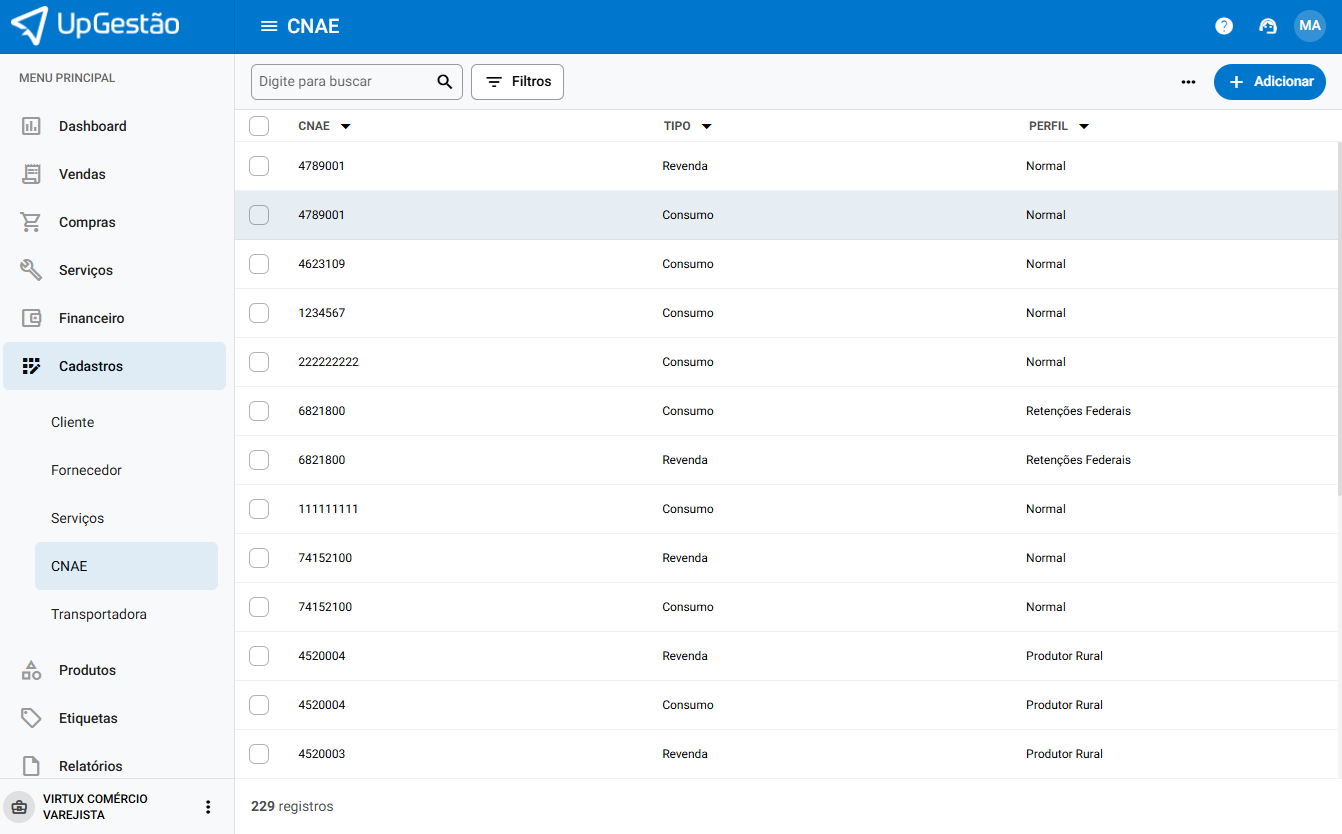Screen dimensions: 1342x834
Task: Open the three-dots more options icon
Action: [x=1188, y=82]
